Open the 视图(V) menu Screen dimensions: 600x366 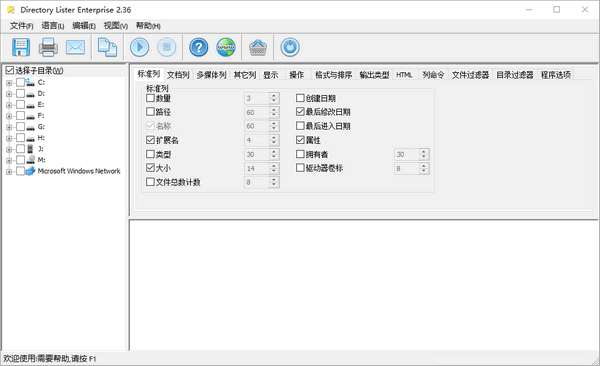(116, 26)
